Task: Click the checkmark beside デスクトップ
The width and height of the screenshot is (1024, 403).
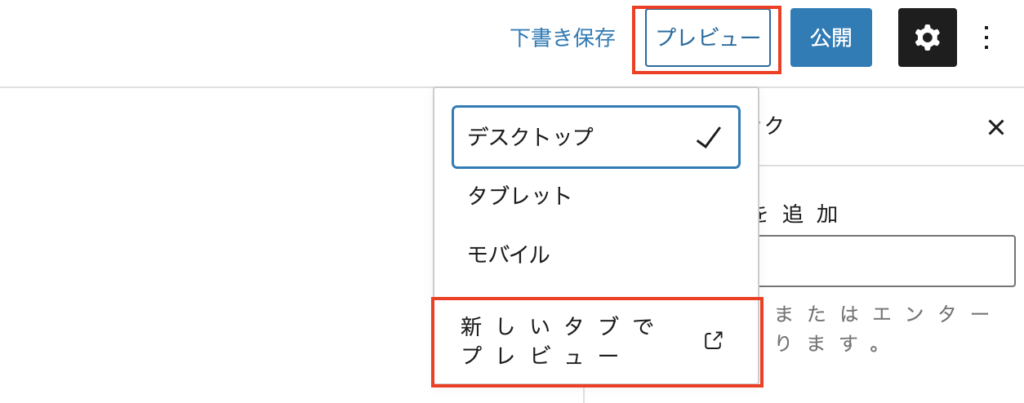Action: pyautogui.click(x=709, y=137)
